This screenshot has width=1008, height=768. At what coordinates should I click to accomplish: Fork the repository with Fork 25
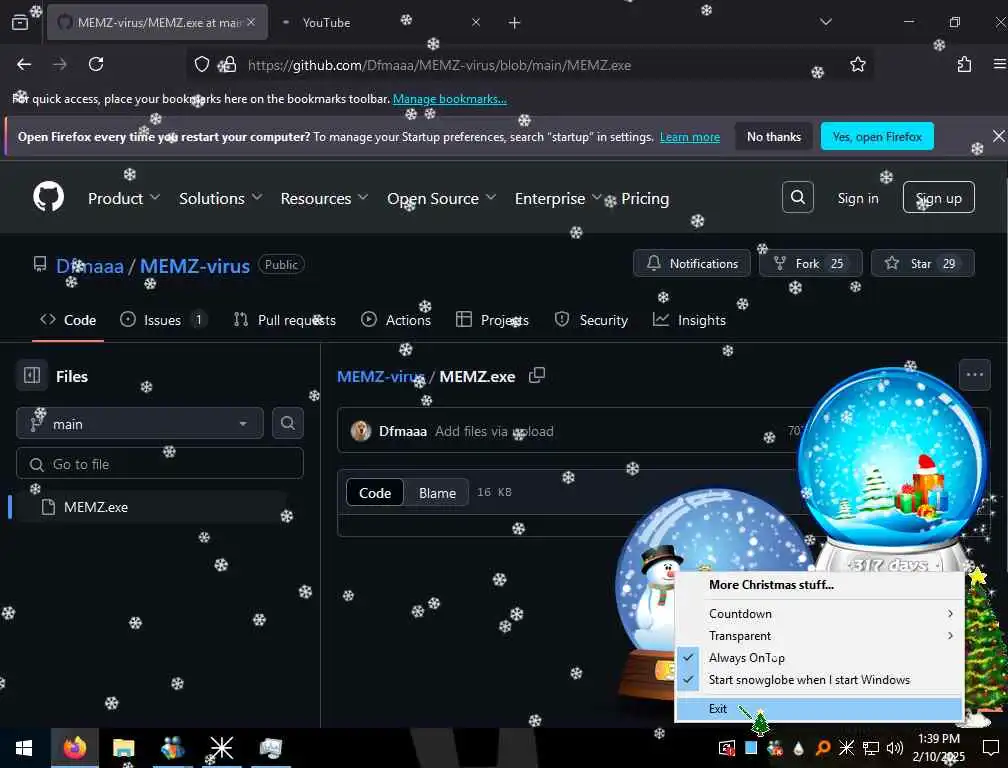(x=810, y=263)
